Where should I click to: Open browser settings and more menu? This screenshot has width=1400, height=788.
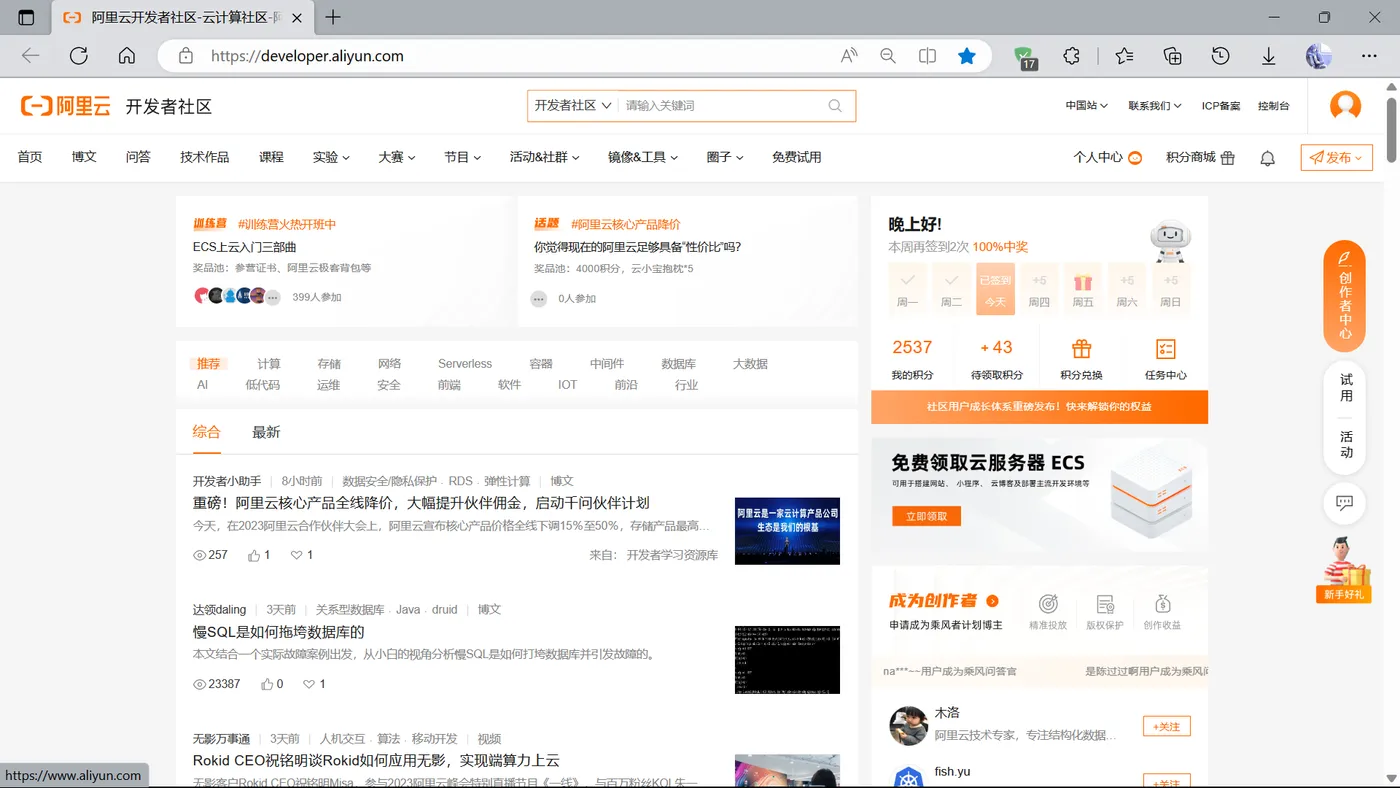(x=1369, y=56)
